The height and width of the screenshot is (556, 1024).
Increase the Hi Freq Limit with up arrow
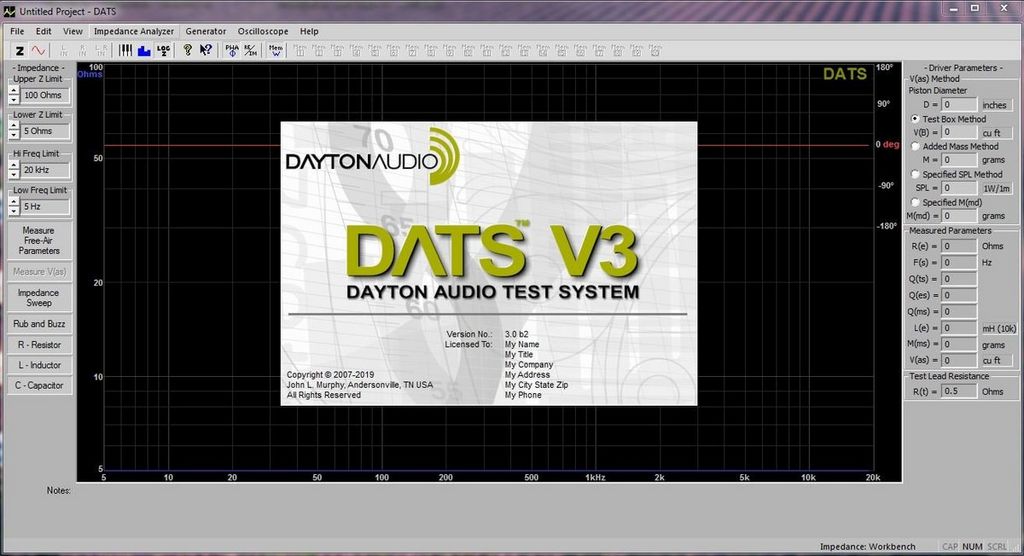tap(14, 165)
